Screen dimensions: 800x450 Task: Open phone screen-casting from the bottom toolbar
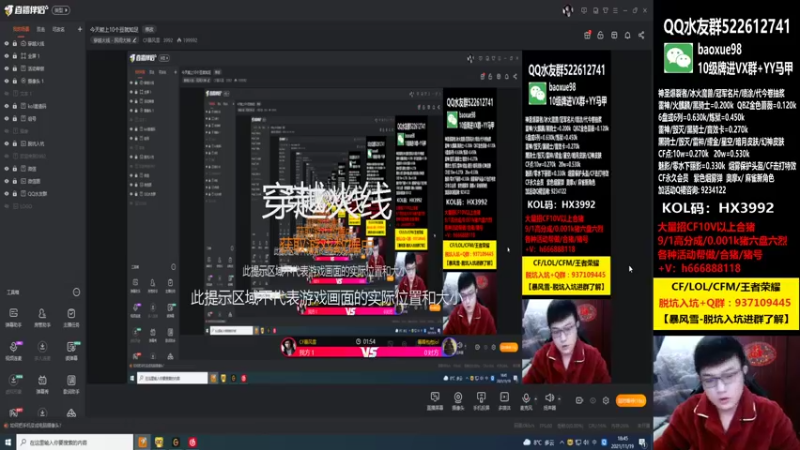click(x=481, y=401)
